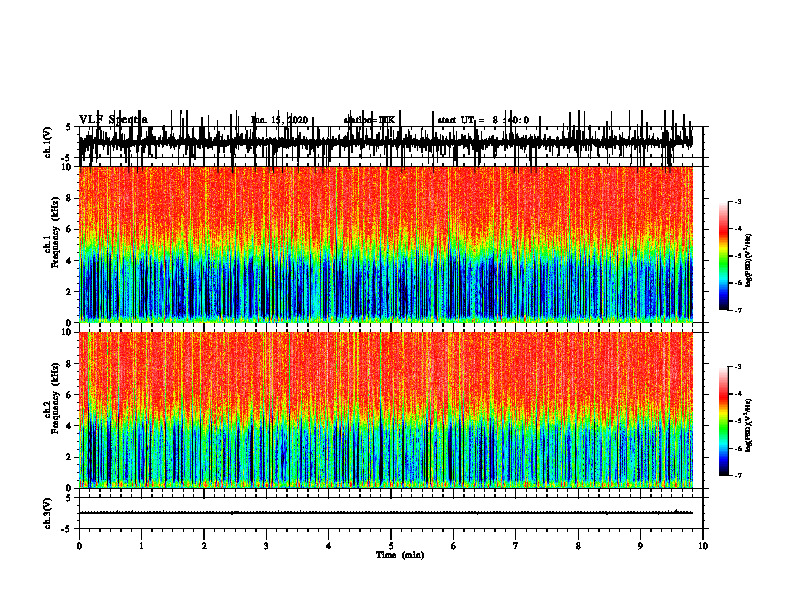The image size is (792, 612).
Task: Click the "VLF Spectra" title text
Action: pos(113,120)
